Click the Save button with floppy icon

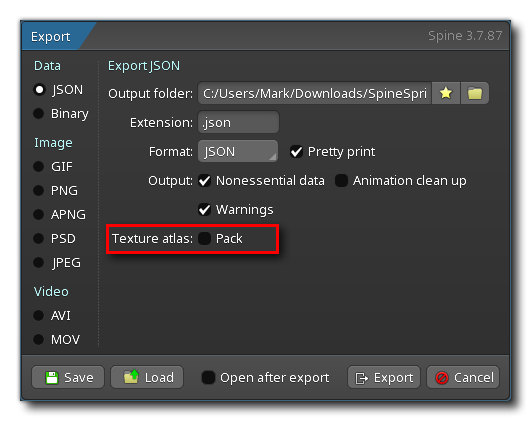coord(68,377)
